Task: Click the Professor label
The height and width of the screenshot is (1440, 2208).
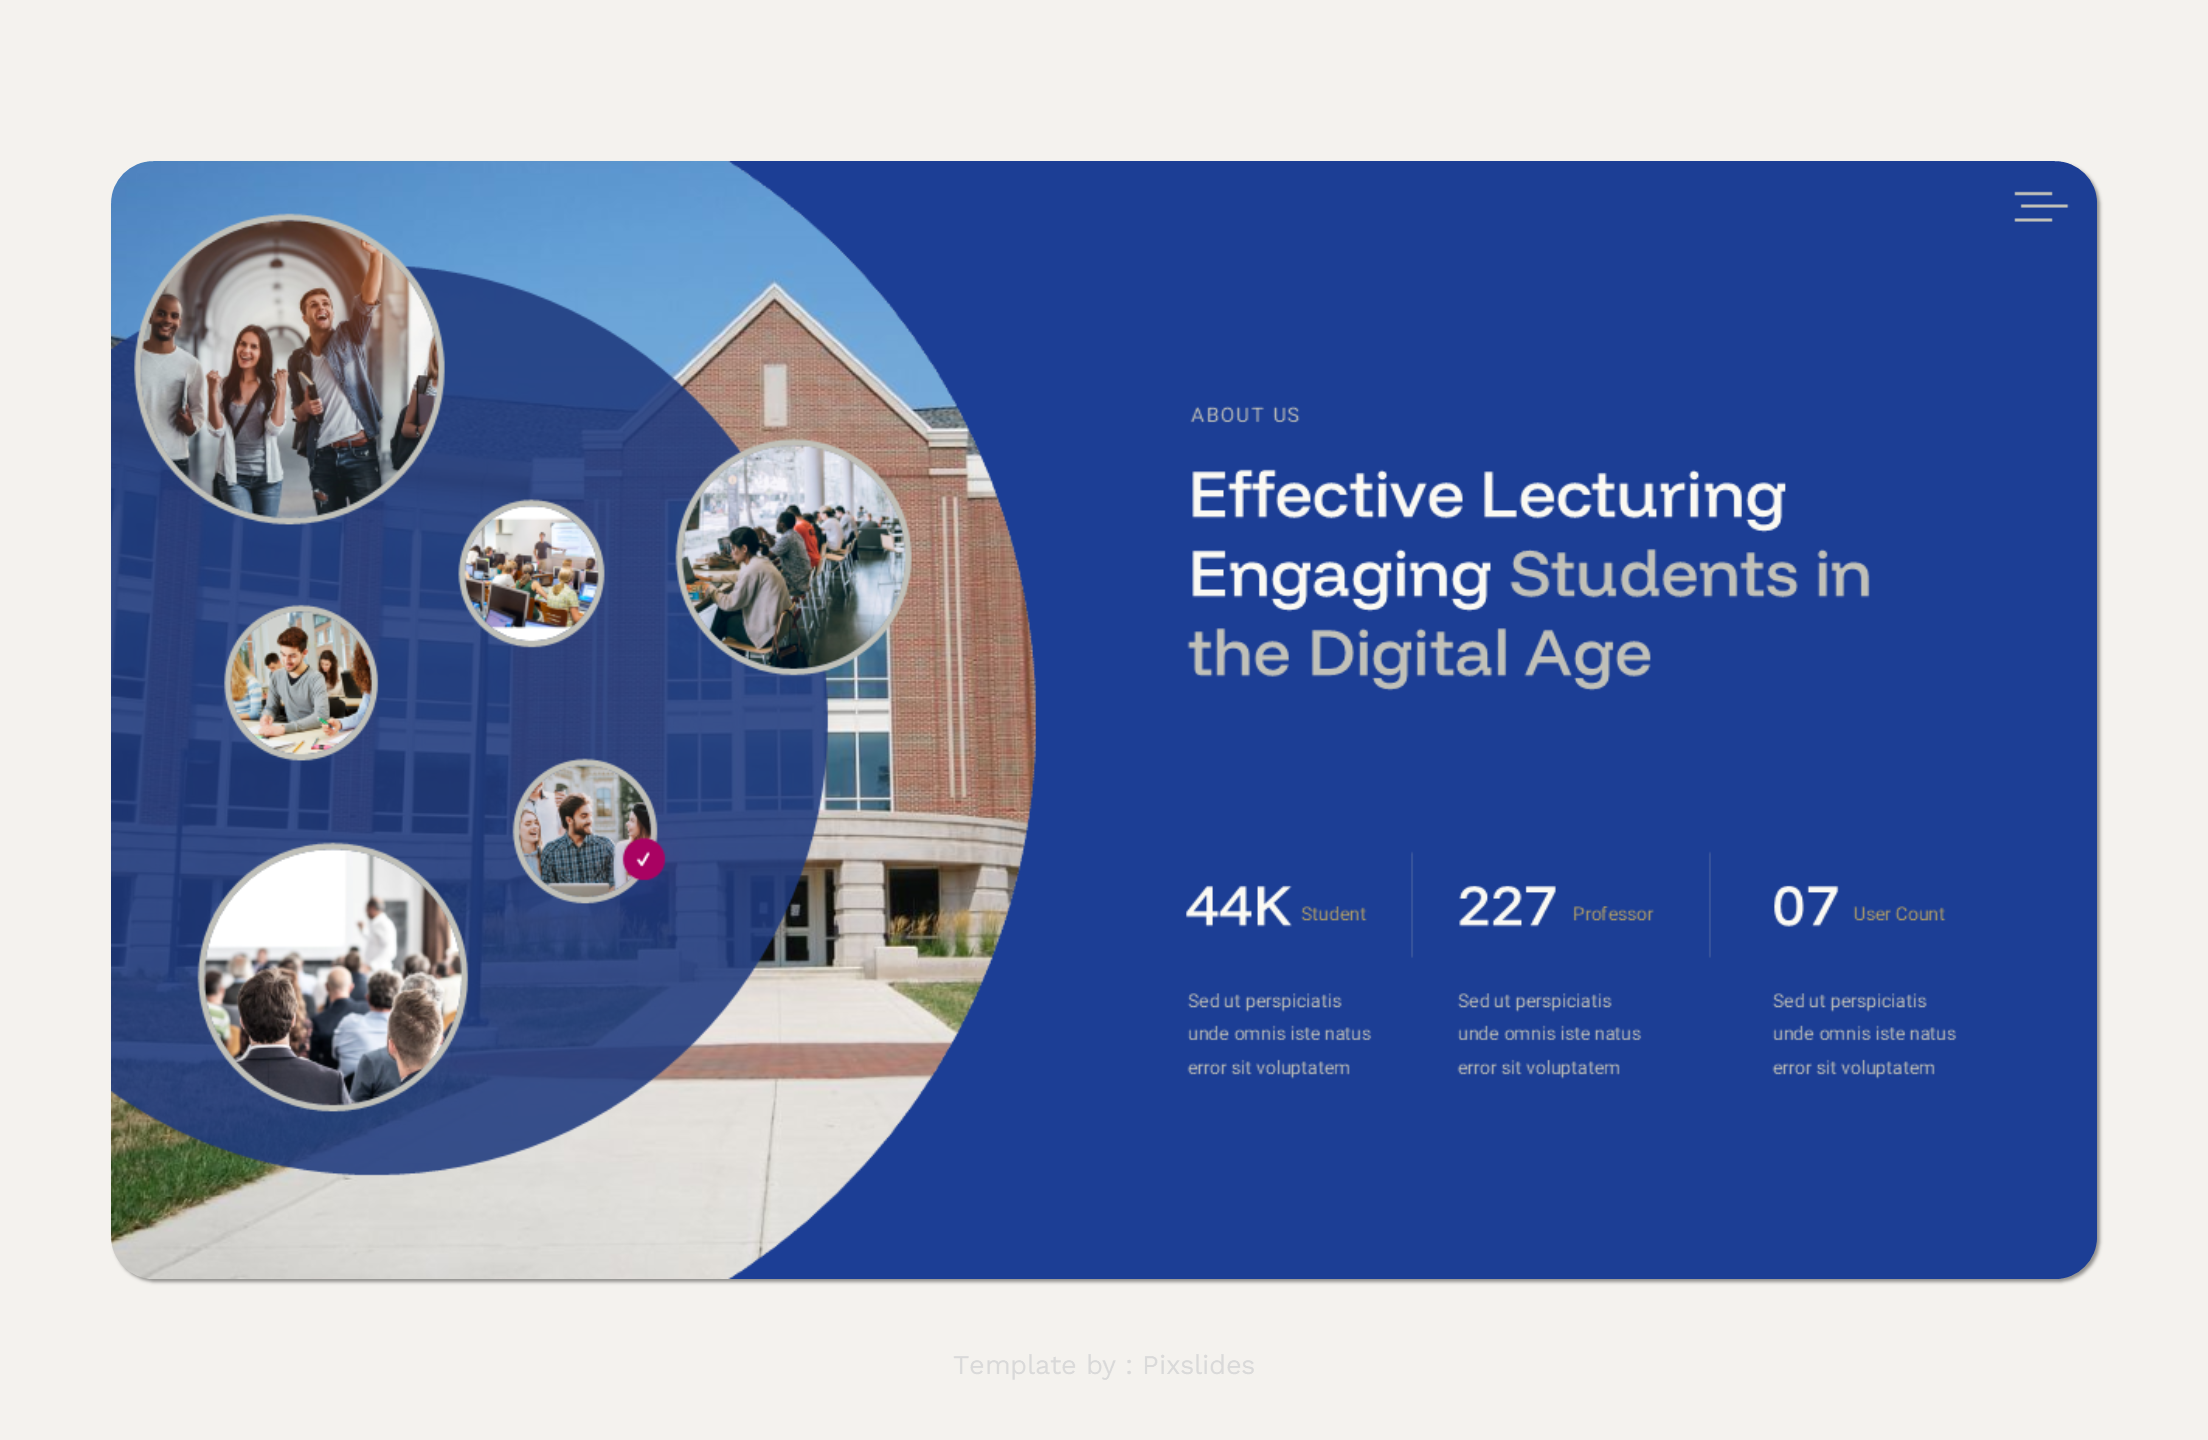Action: pyautogui.click(x=1613, y=914)
